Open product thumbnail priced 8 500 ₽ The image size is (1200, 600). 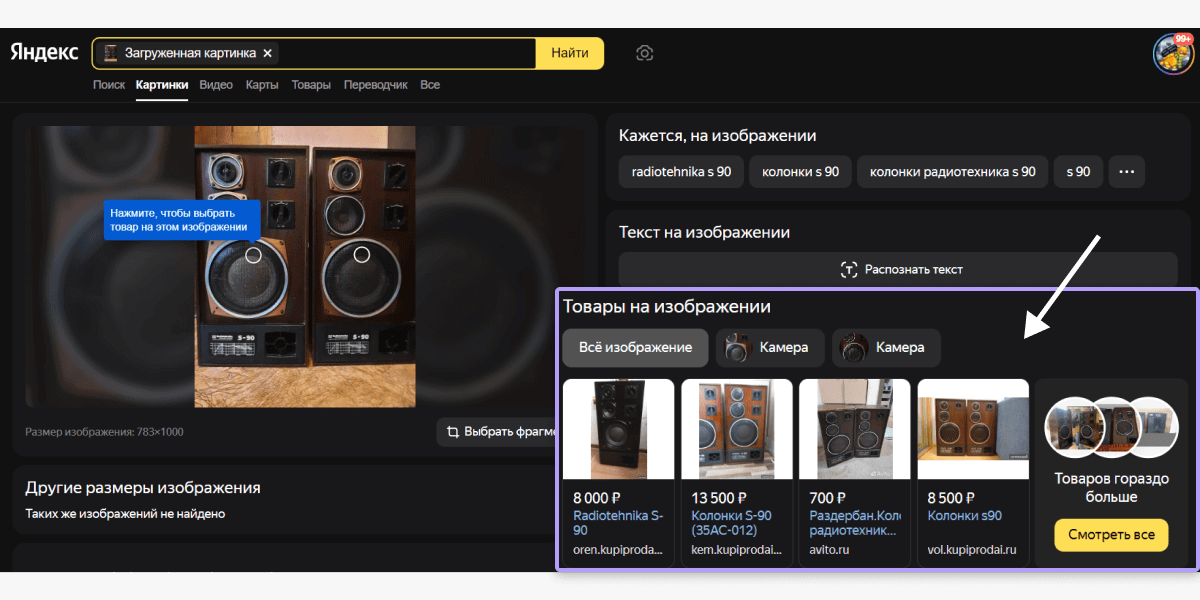tap(973, 429)
